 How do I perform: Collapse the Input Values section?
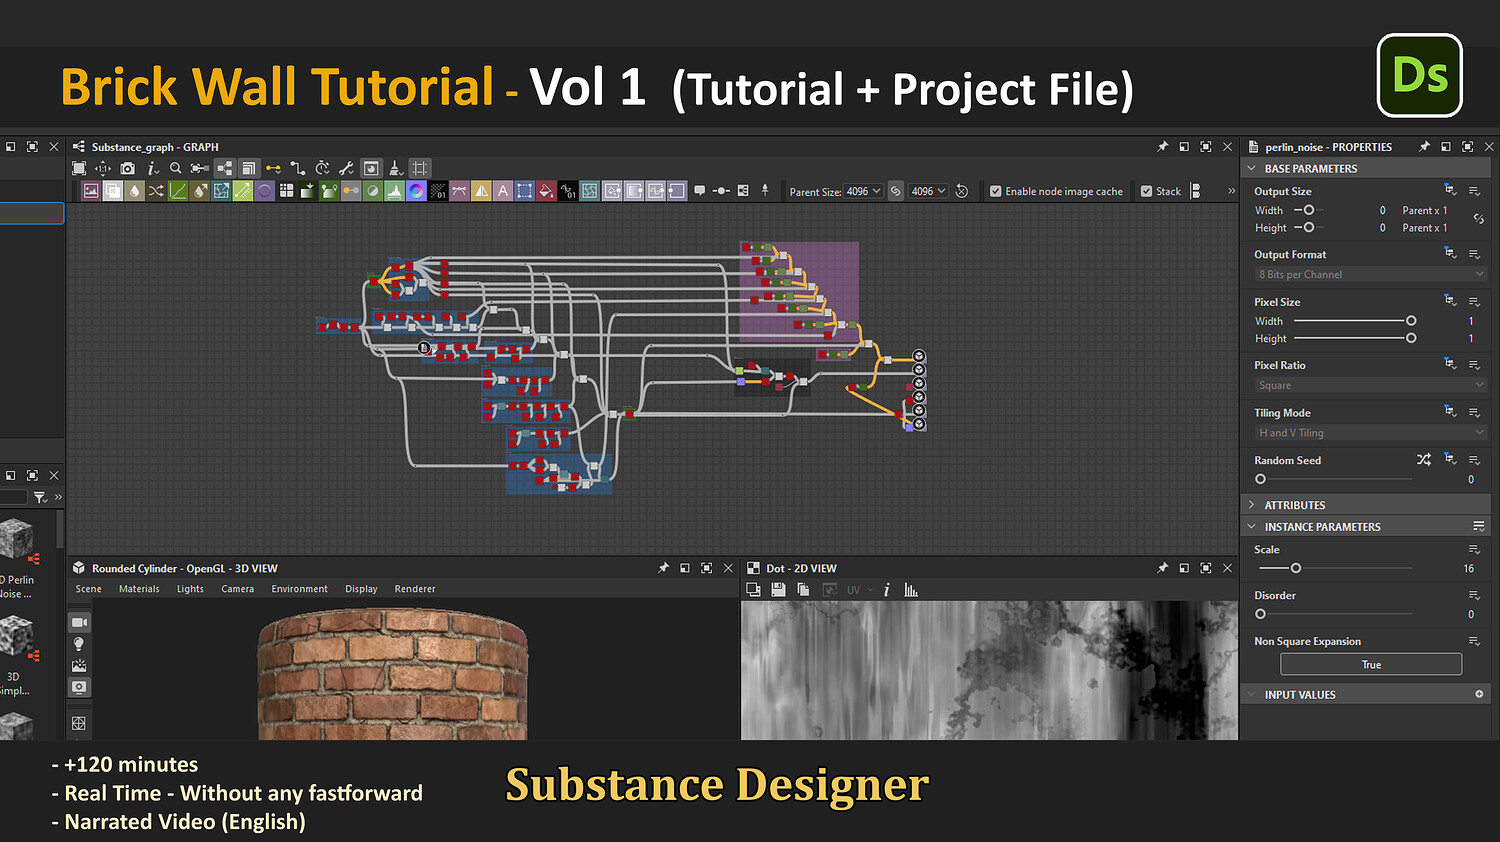(1251, 694)
